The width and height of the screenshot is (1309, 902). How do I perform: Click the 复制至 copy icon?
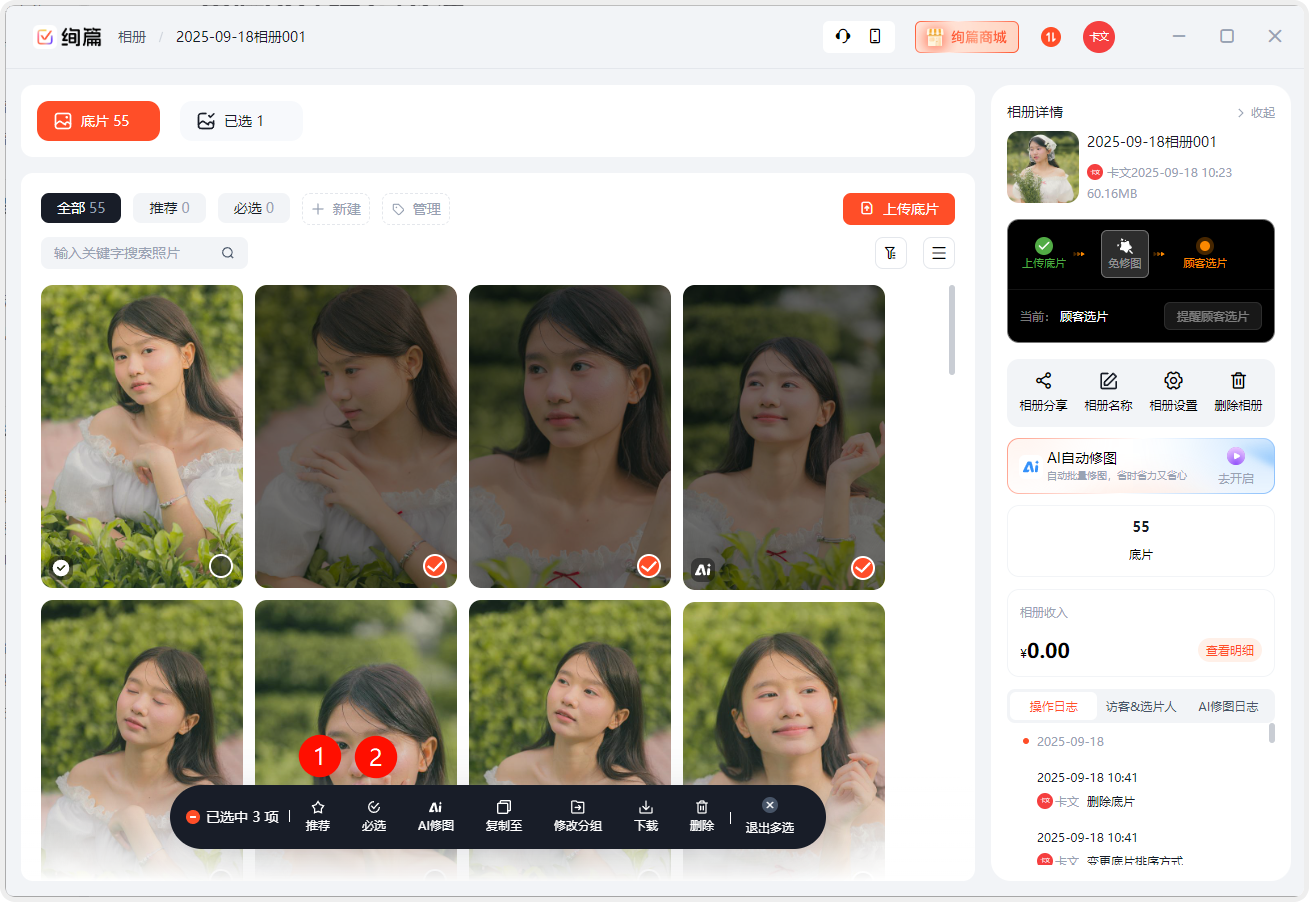[504, 808]
